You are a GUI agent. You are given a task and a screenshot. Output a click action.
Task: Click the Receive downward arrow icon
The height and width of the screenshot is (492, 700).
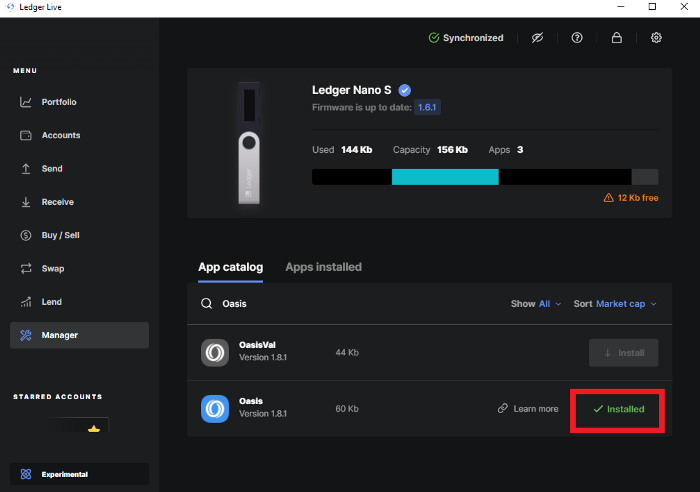tap(26, 202)
